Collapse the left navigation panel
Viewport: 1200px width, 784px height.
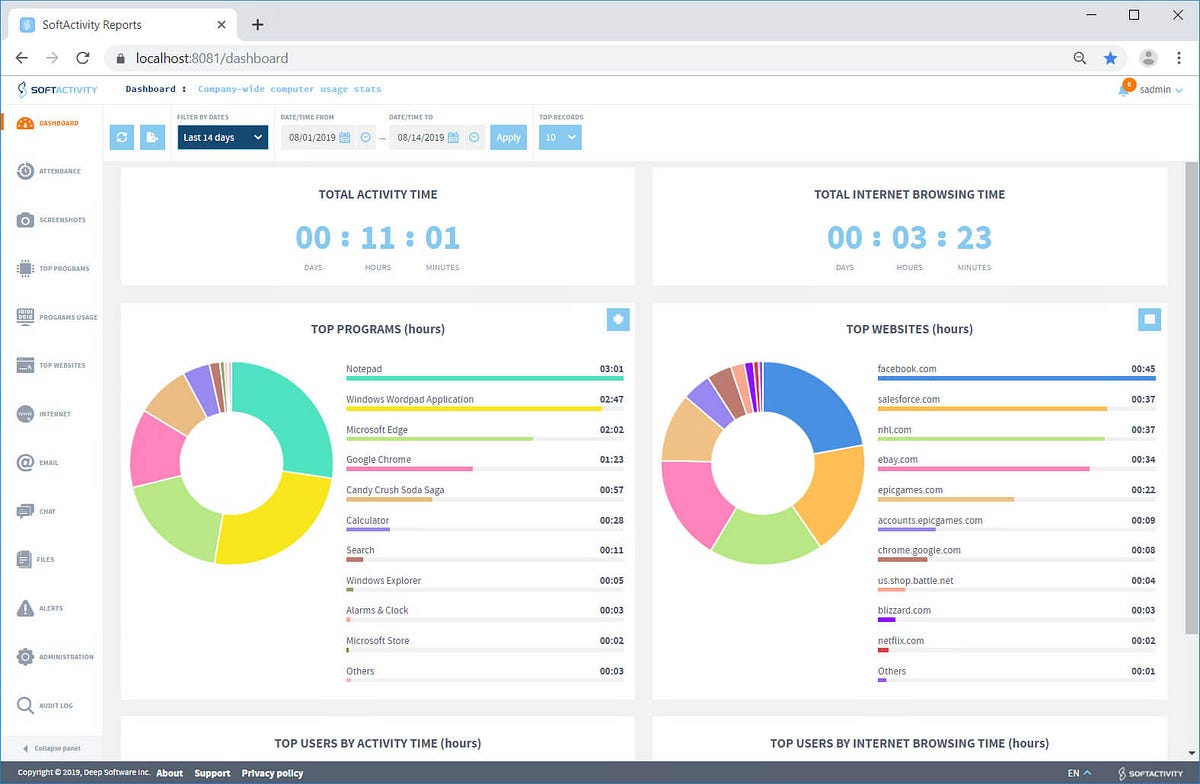(52, 748)
